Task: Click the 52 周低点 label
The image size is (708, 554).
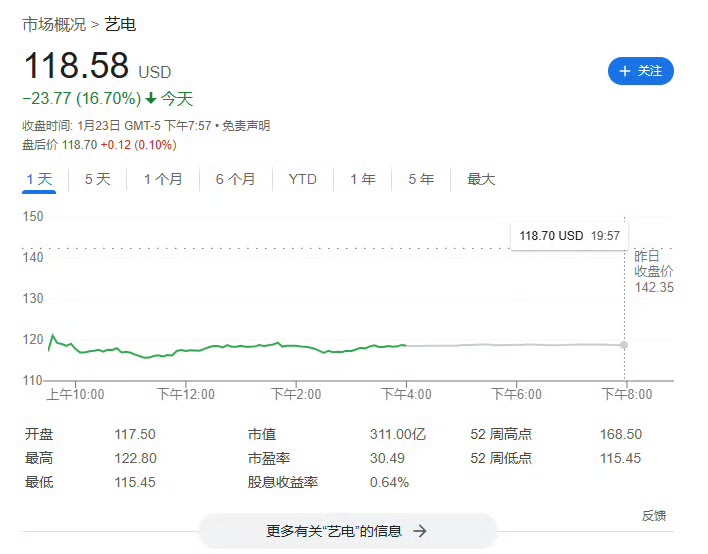Action: pyautogui.click(x=501, y=458)
